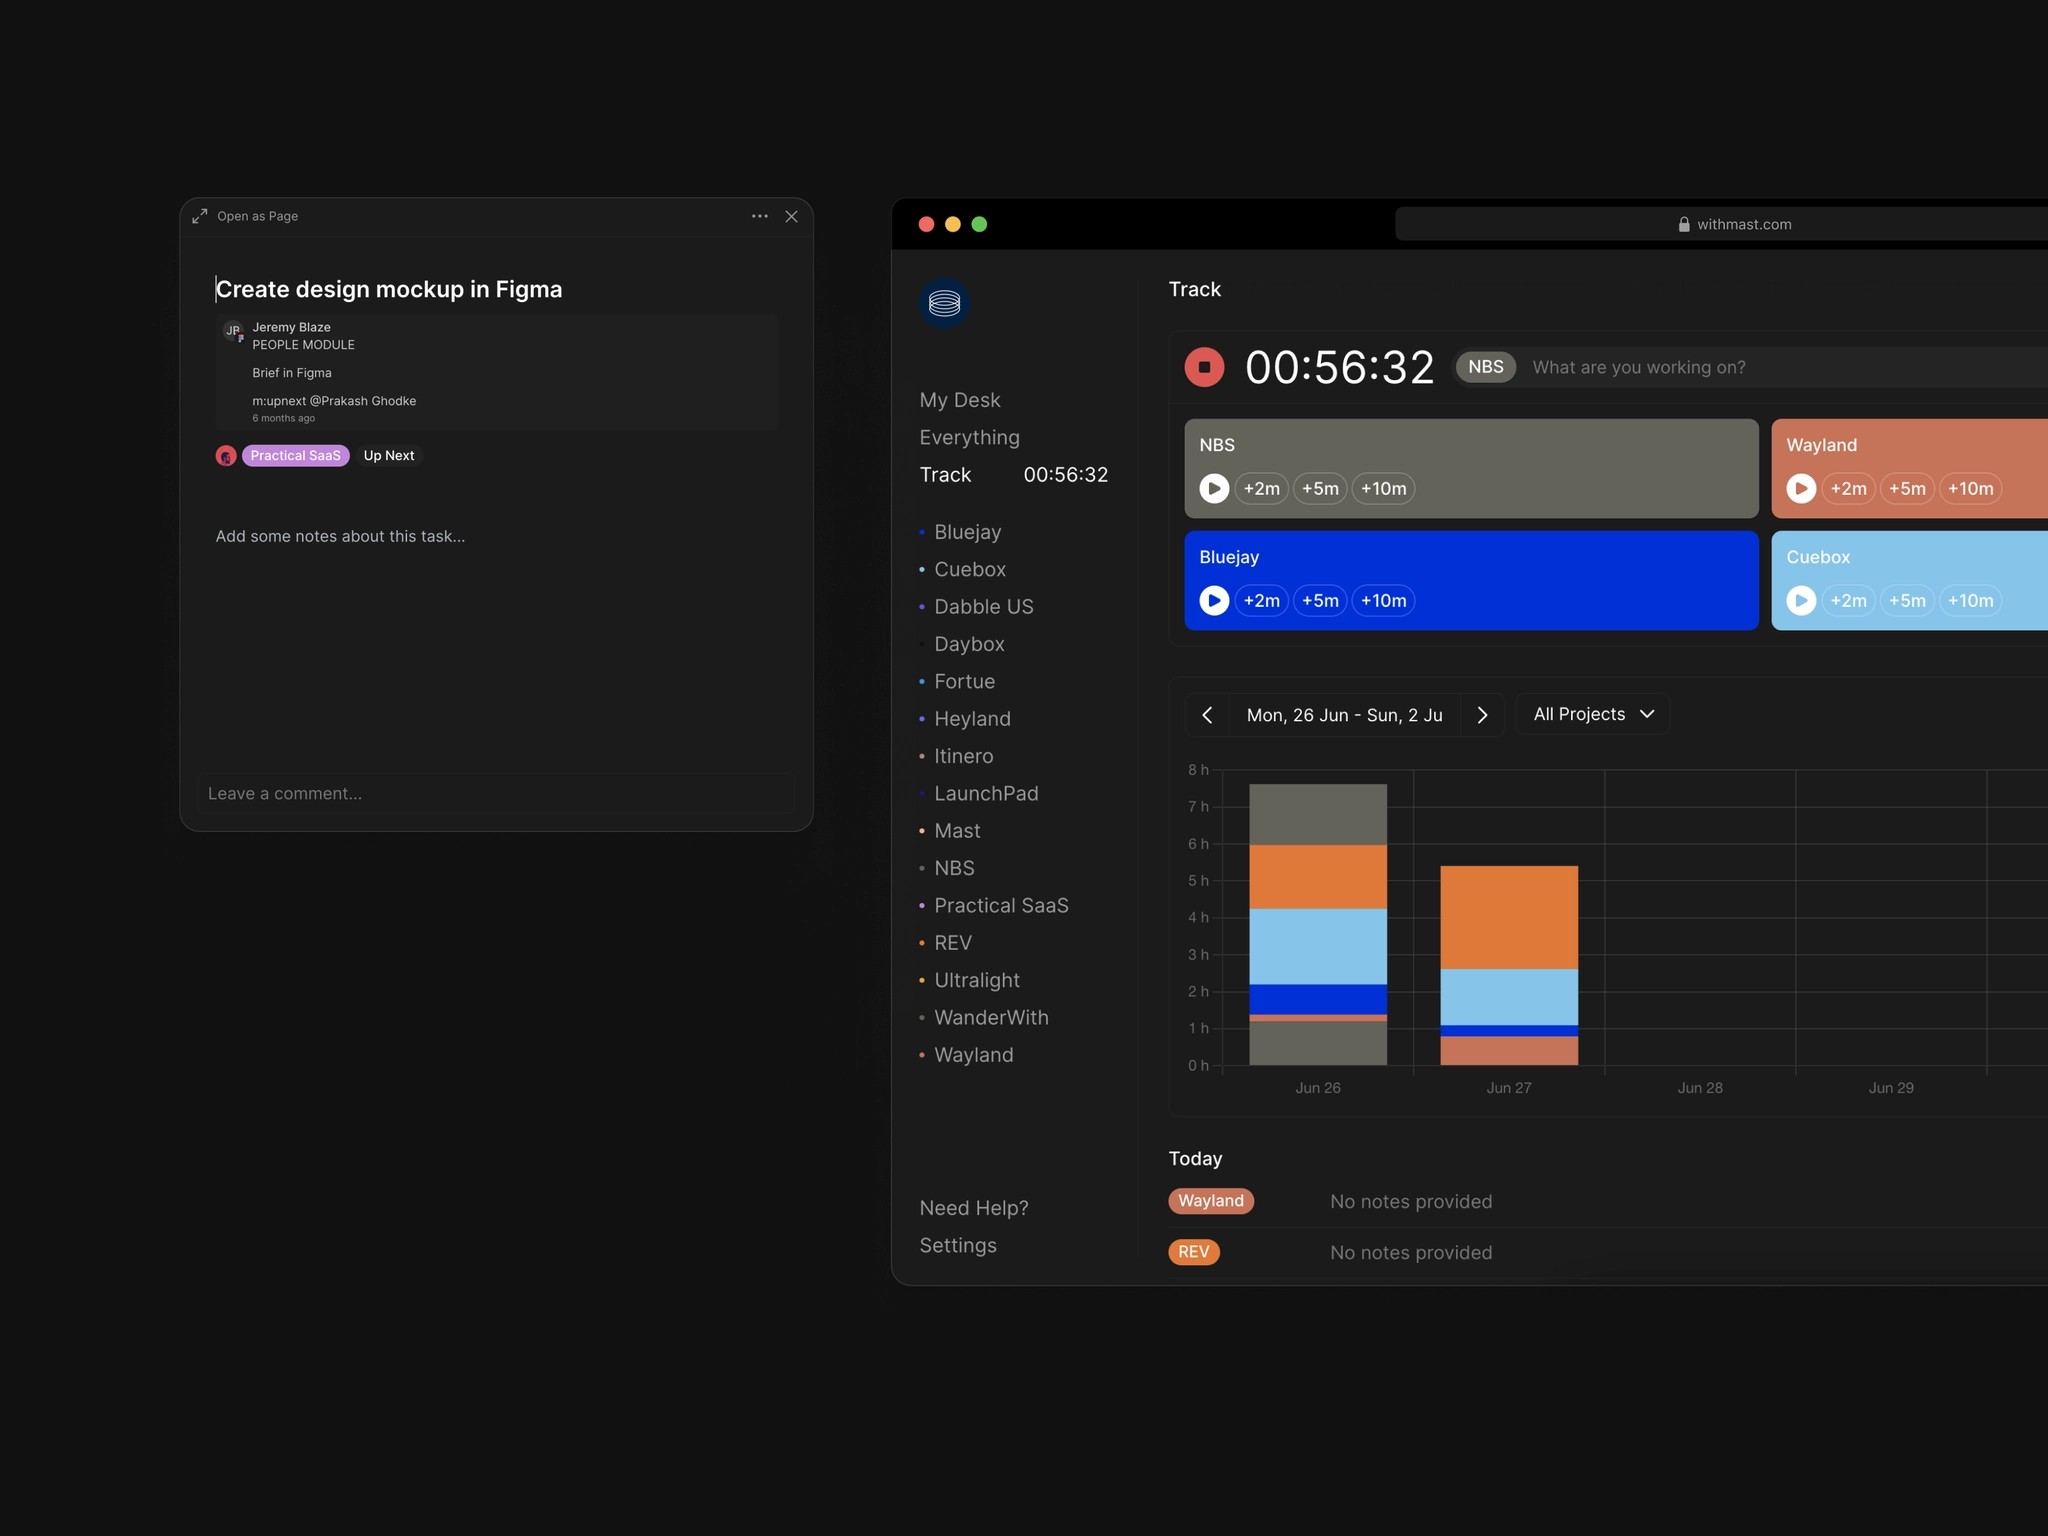2048x1536 pixels.
Task: Open the date range Mon, 26 Jun picker
Action: pyautogui.click(x=1344, y=715)
